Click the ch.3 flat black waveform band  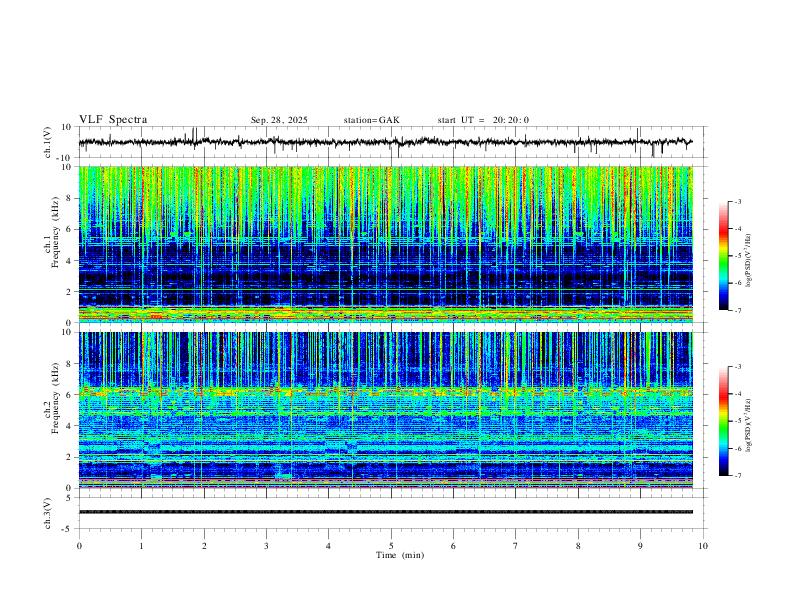(386, 512)
